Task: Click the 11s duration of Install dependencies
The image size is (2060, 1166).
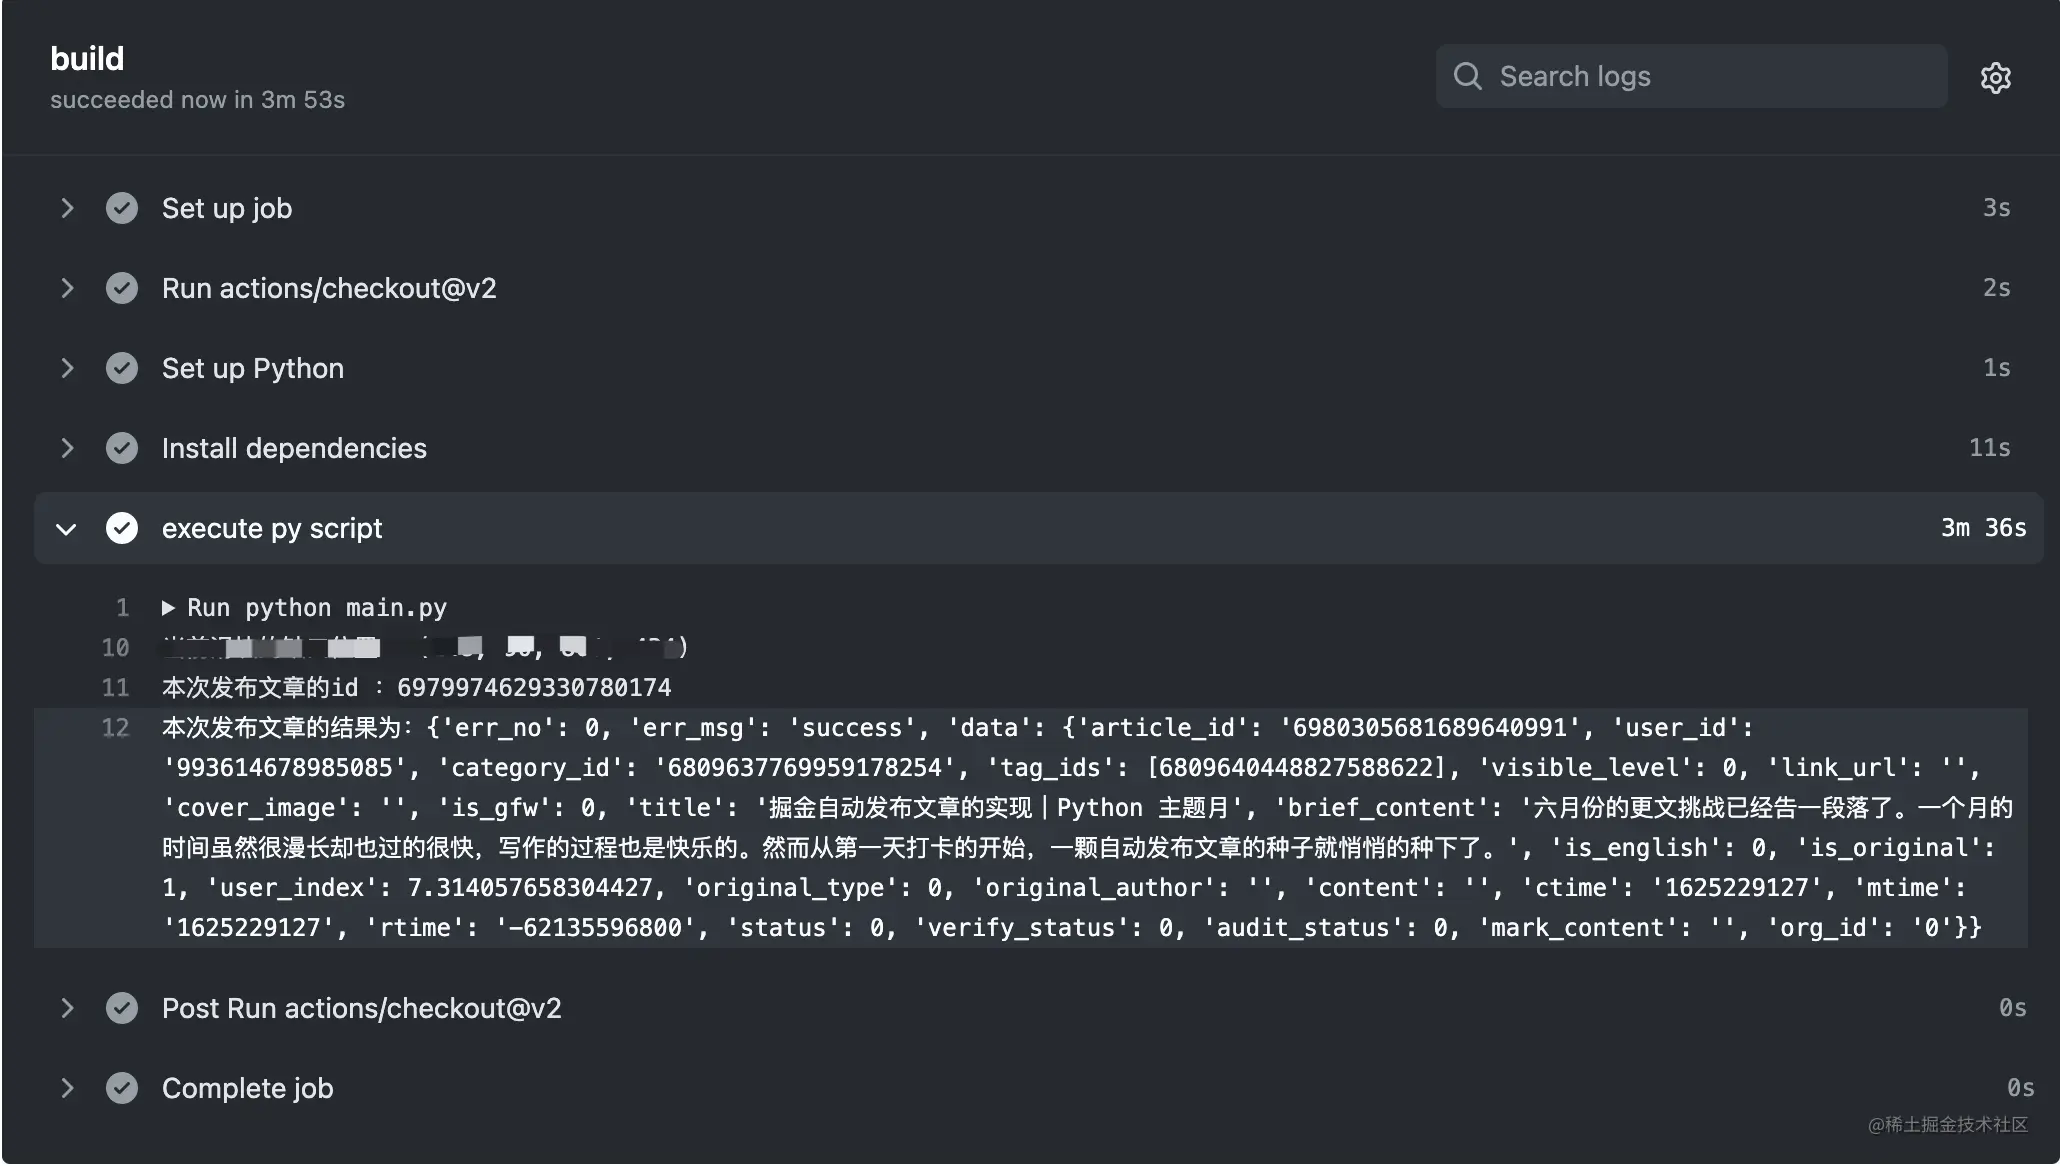Action: [1989, 448]
